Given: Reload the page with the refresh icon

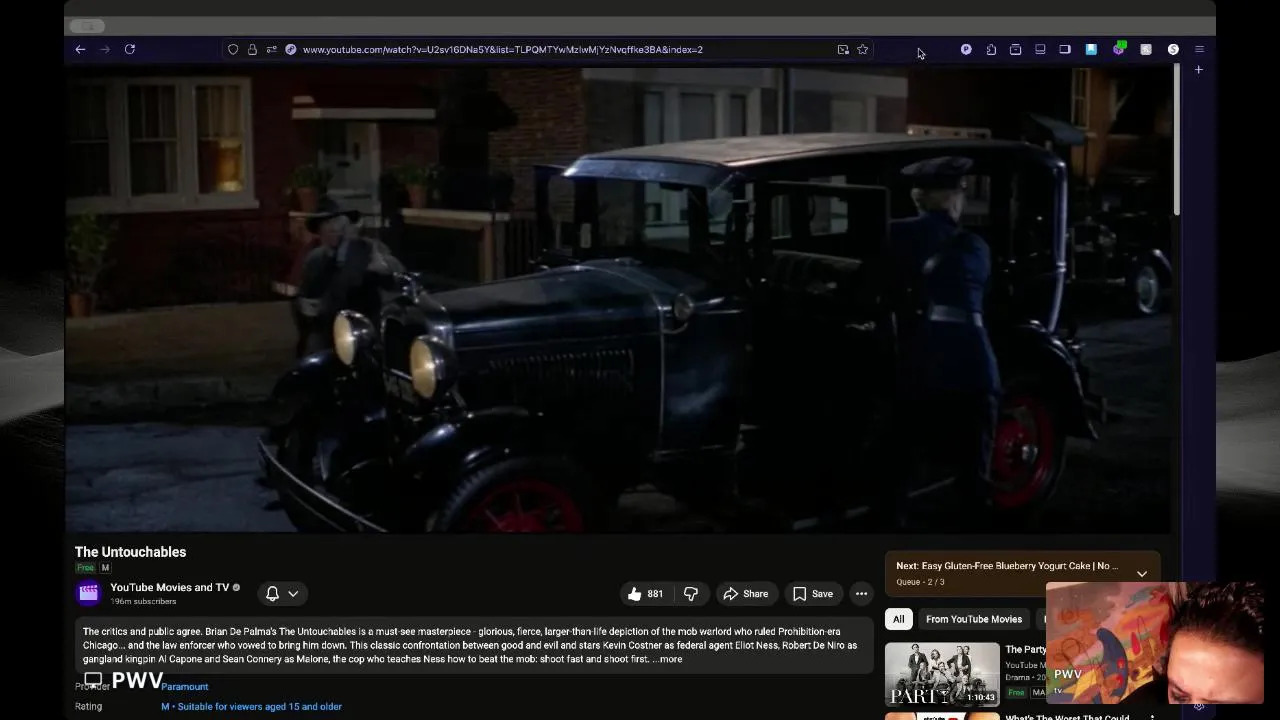Looking at the screenshot, I should tap(130, 49).
